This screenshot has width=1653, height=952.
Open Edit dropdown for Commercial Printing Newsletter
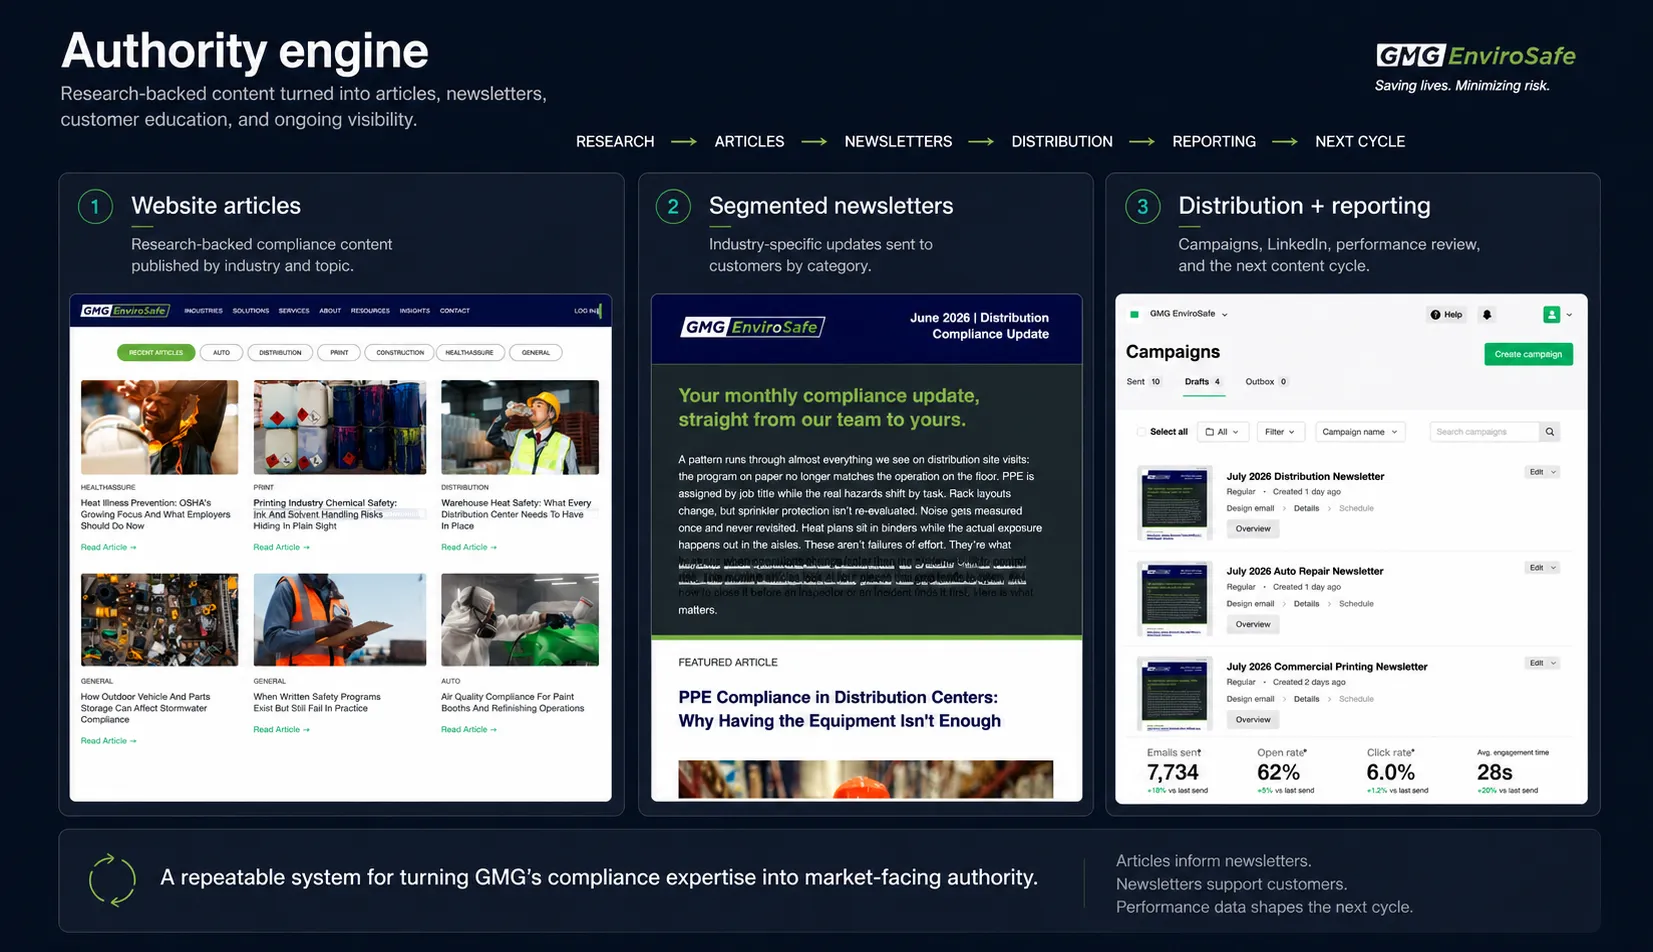(1542, 663)
